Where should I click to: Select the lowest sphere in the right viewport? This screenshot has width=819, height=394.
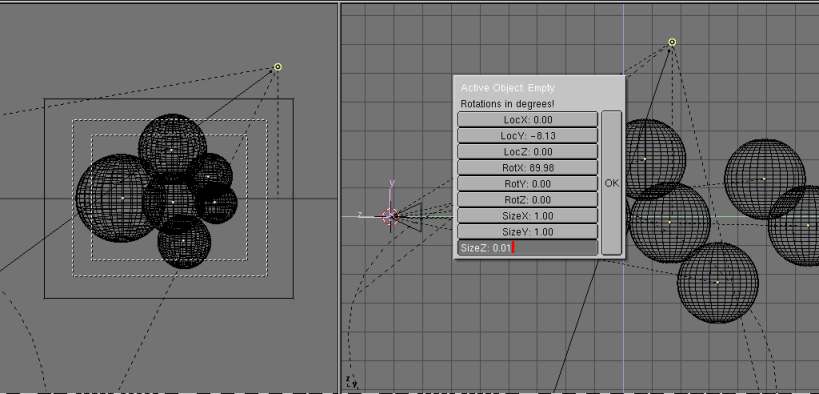tap(718, 282)
